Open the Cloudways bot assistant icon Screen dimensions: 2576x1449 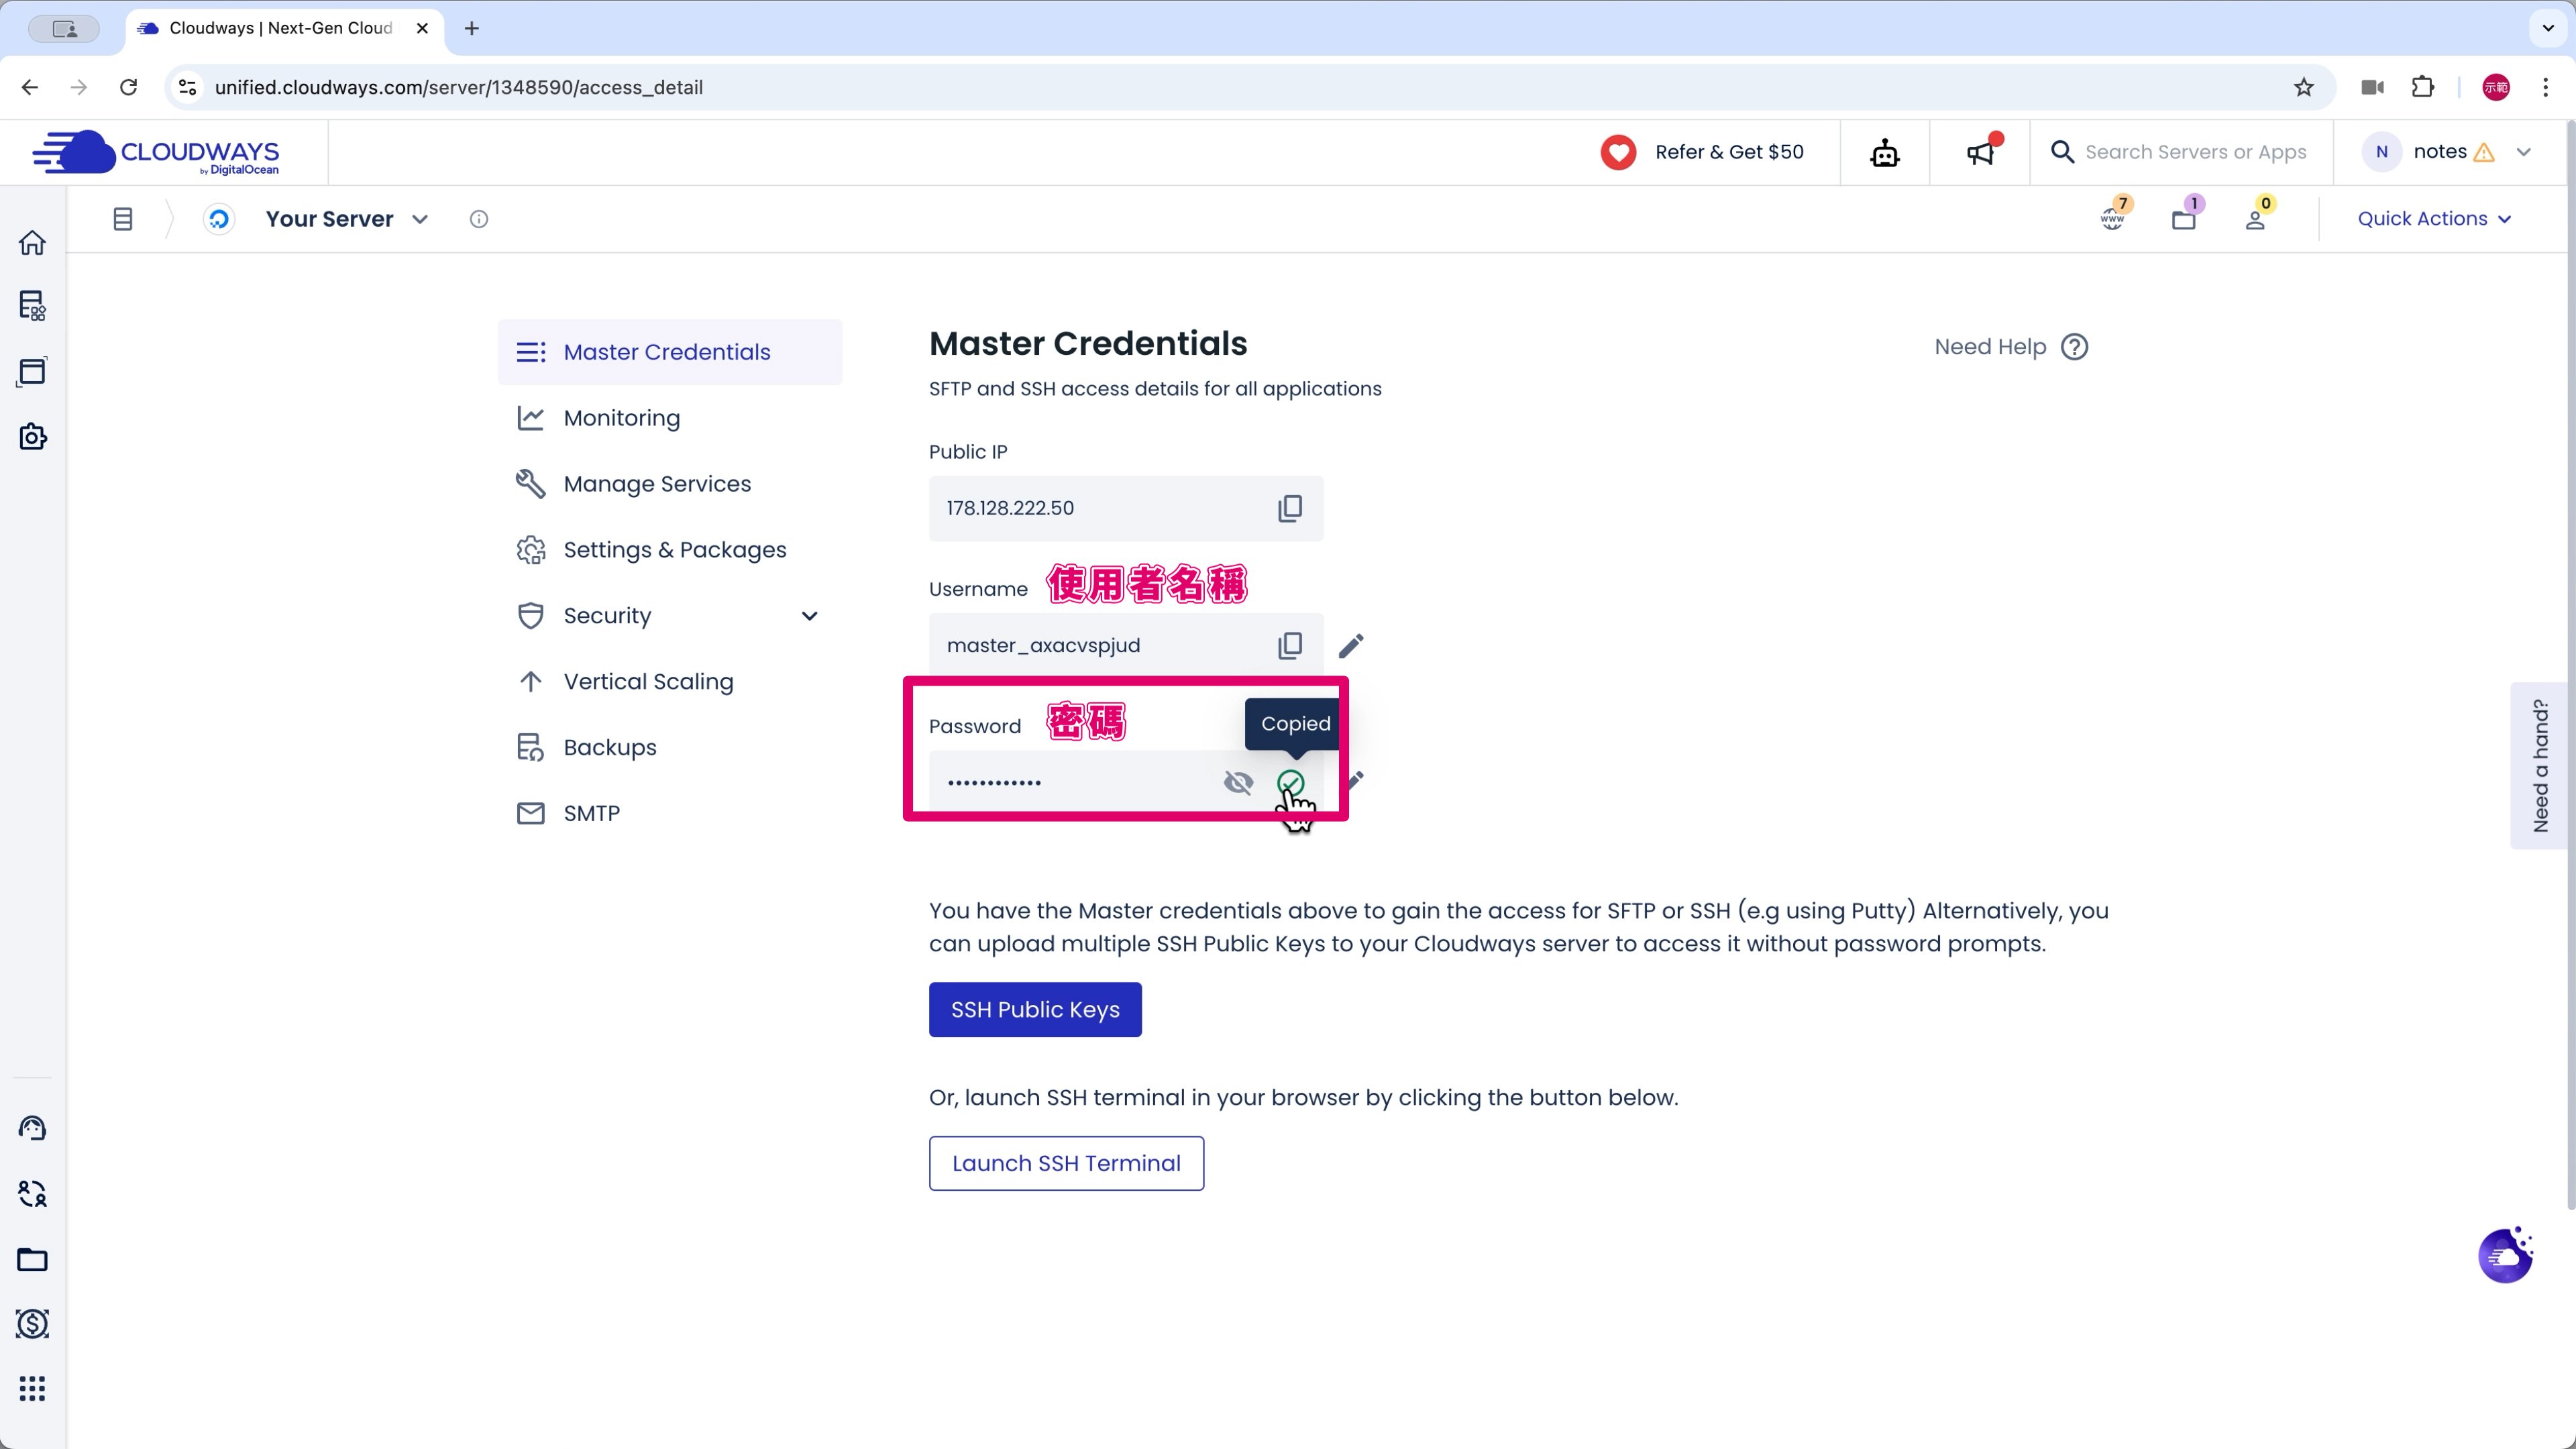1884,153
